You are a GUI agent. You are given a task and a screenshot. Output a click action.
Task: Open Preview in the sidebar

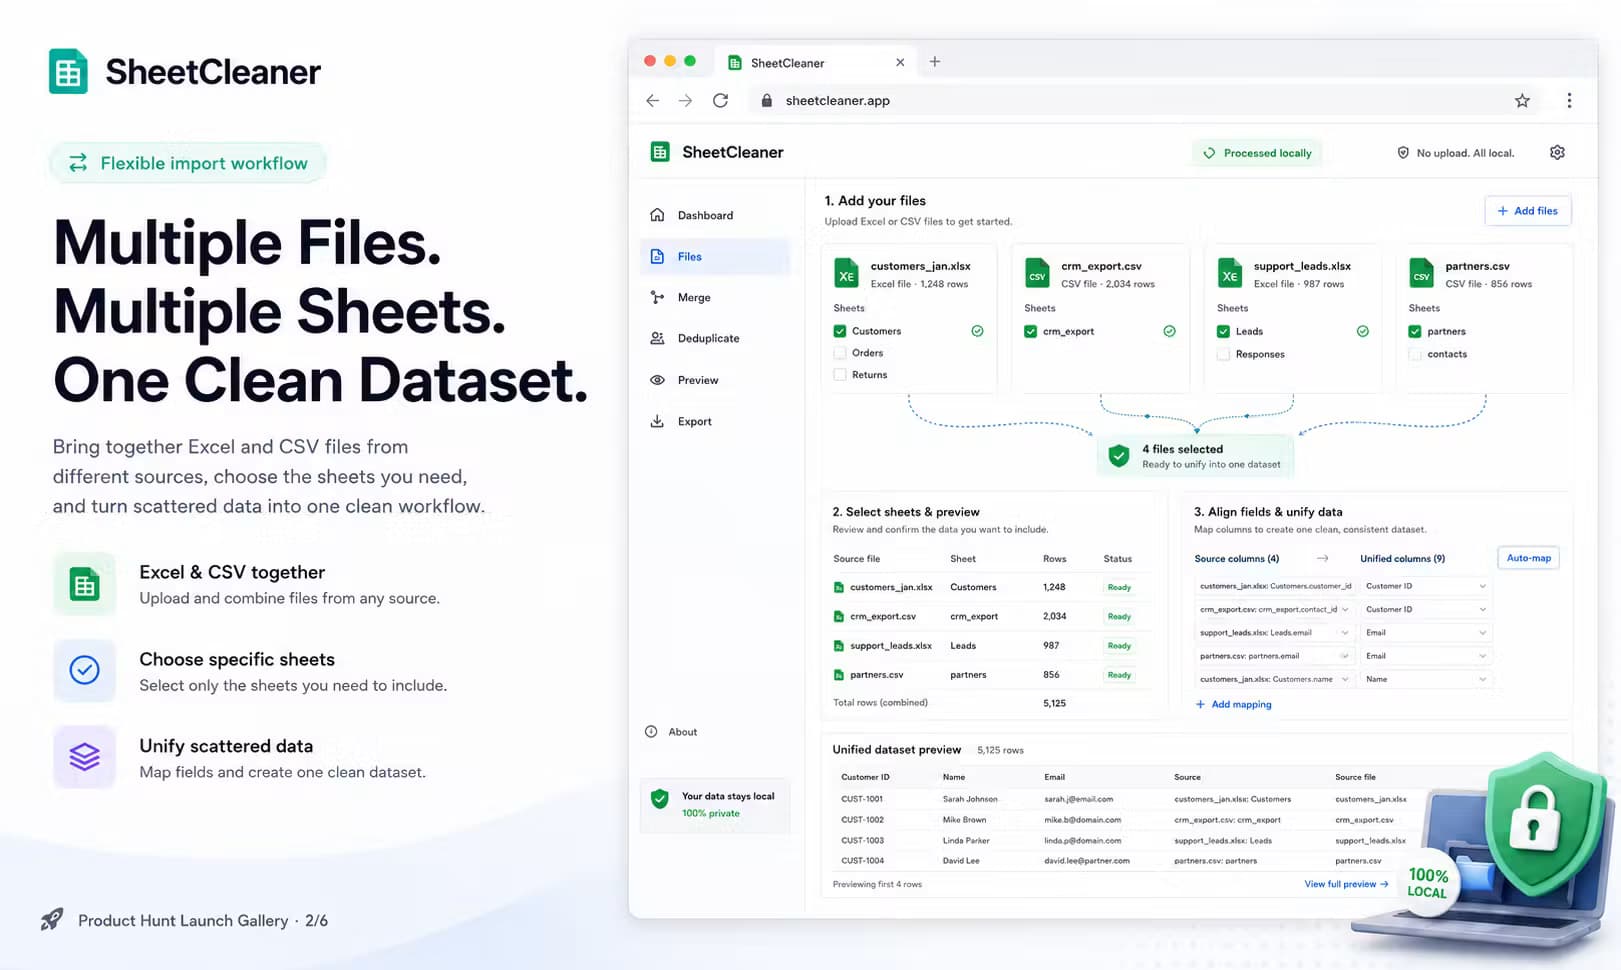coord(714,380)
